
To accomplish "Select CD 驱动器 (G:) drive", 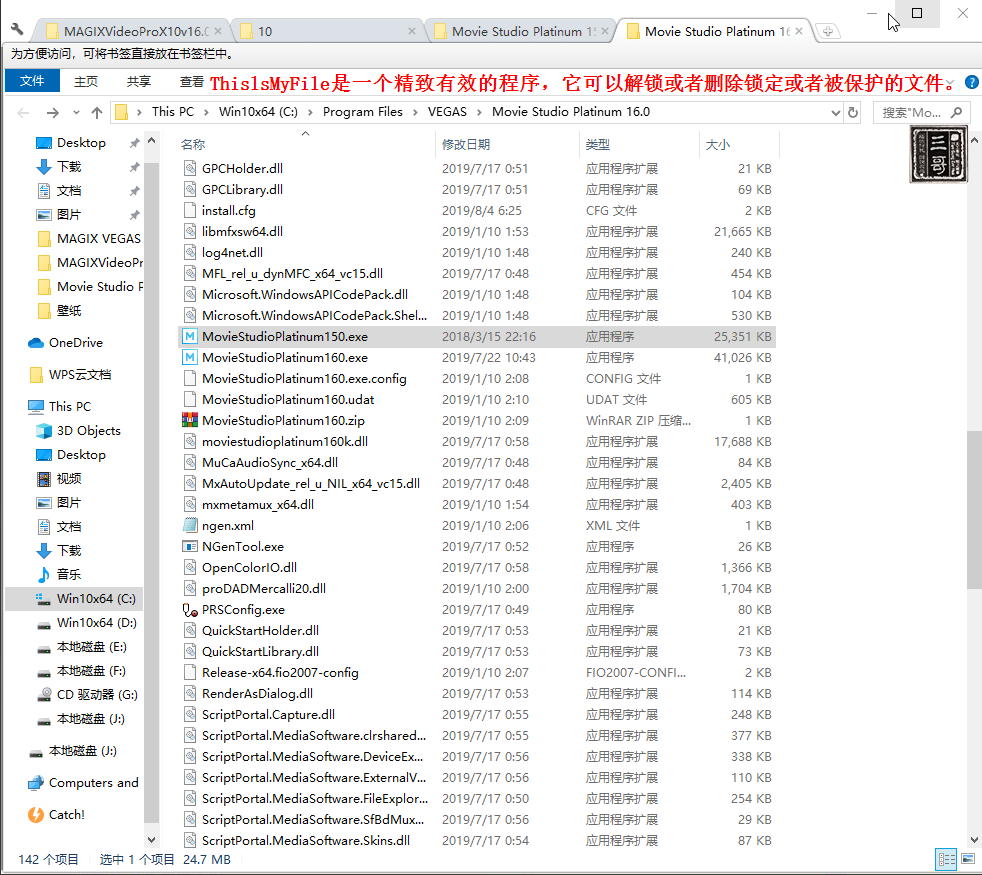I will point(96,695).
